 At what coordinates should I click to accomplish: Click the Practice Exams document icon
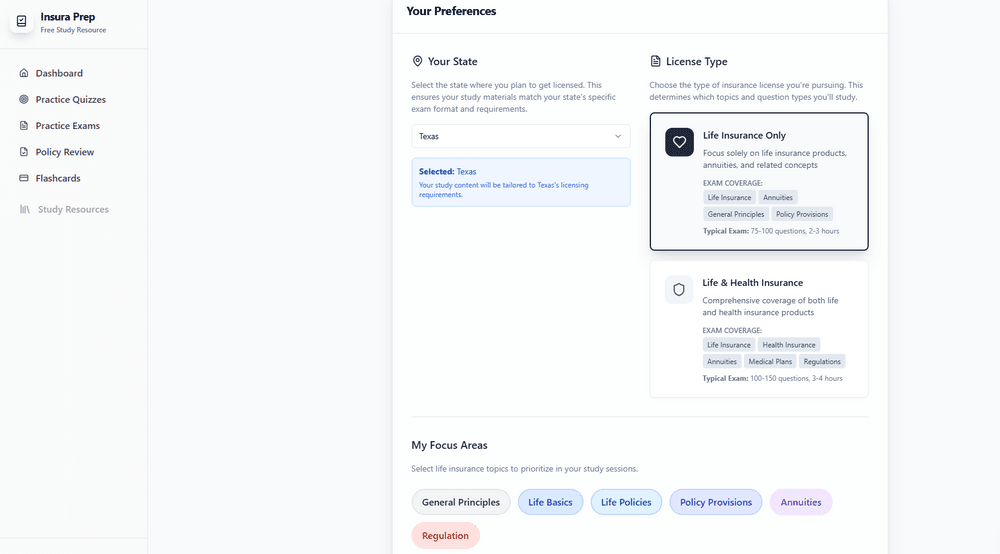pyautogui.click(x=24, y=126)
